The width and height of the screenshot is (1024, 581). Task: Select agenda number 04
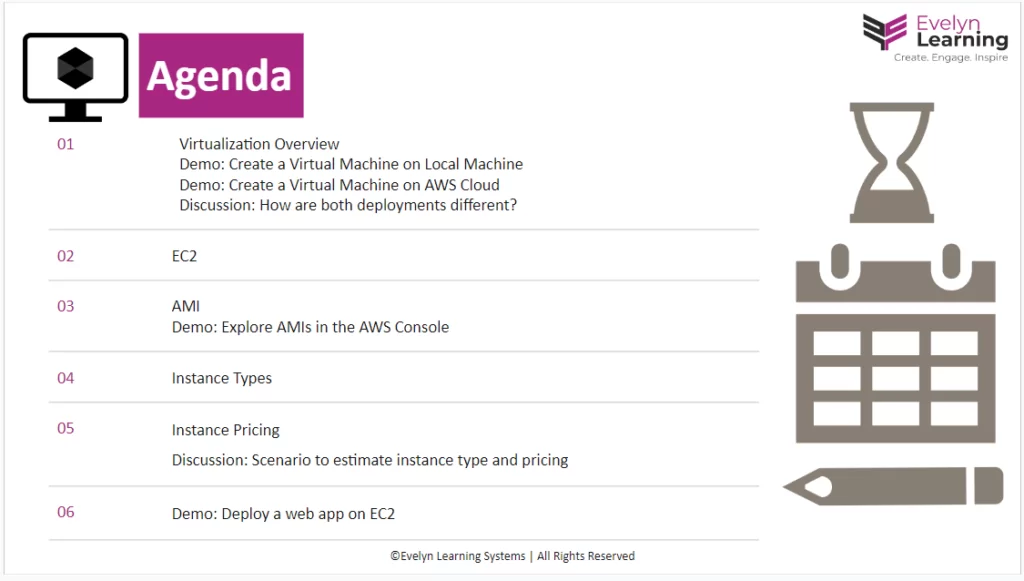coord(66,378)
